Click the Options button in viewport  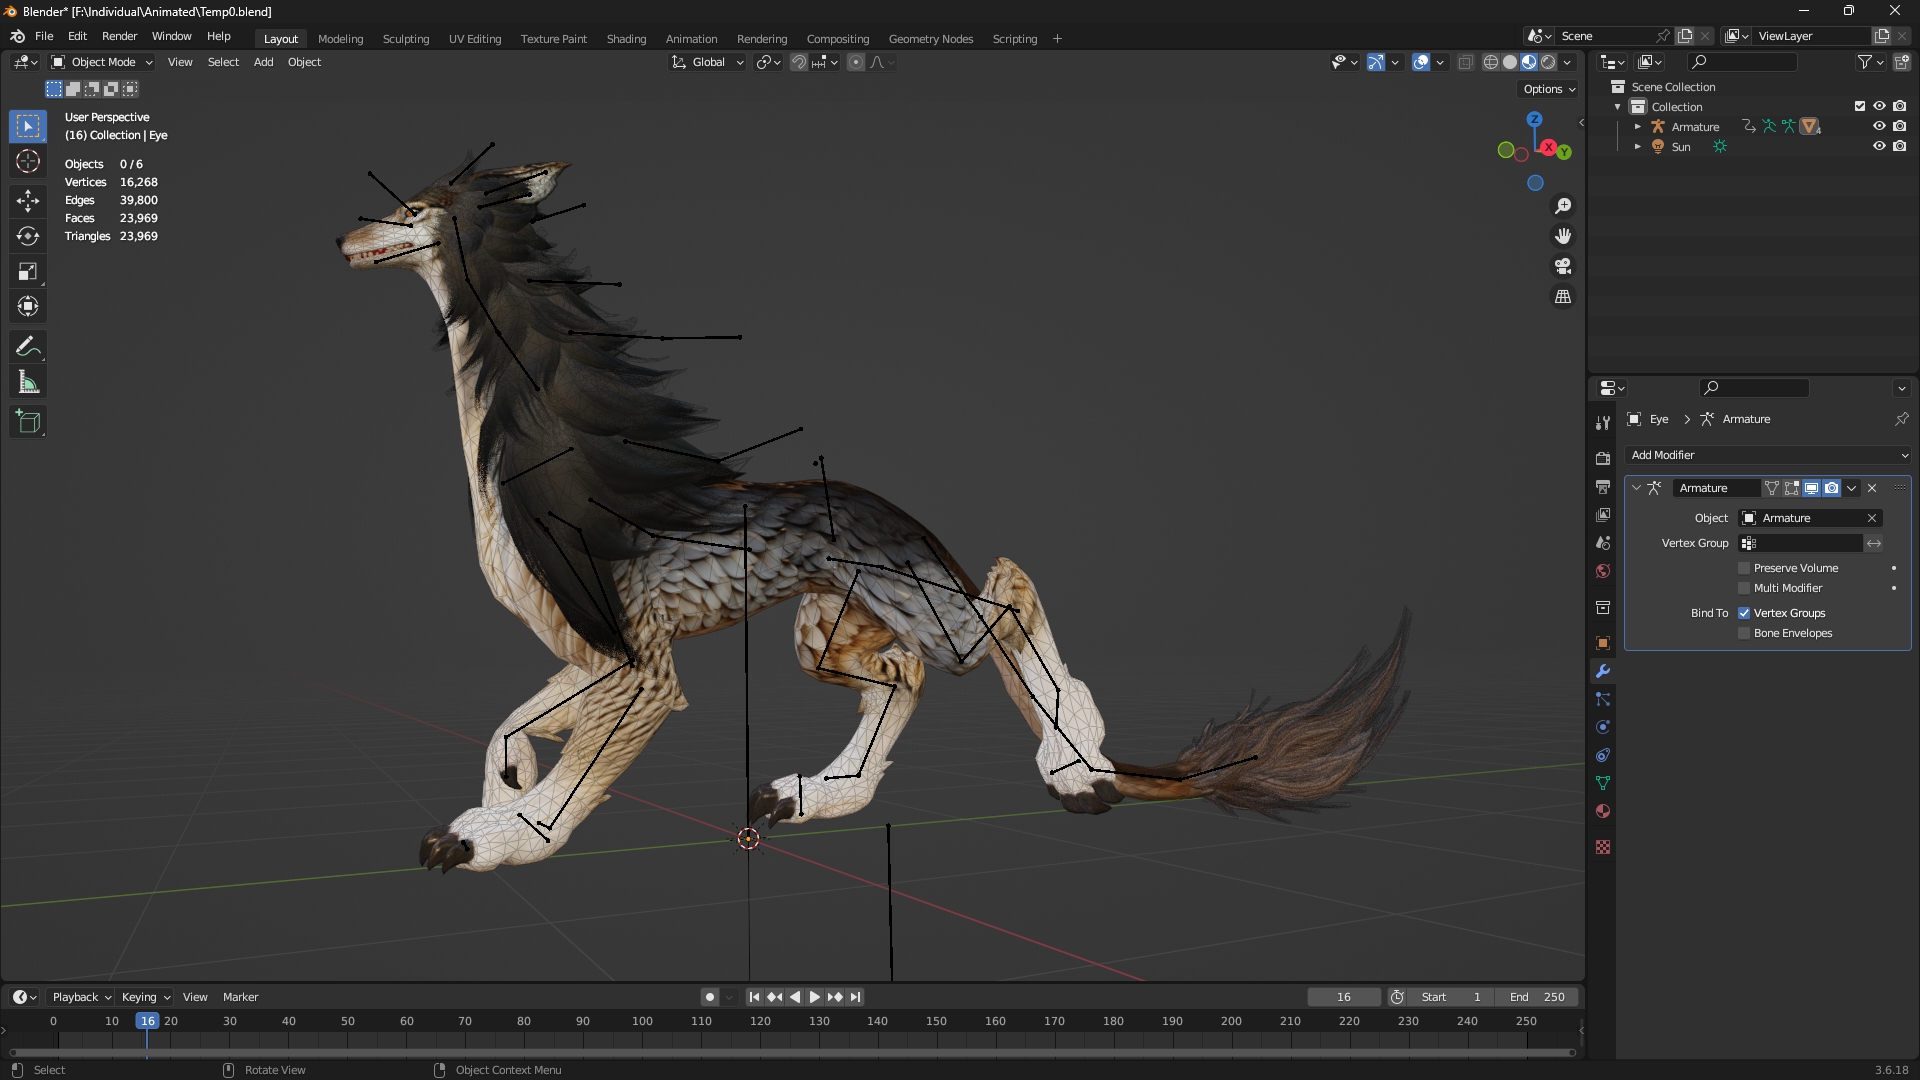coord(1548,89)
